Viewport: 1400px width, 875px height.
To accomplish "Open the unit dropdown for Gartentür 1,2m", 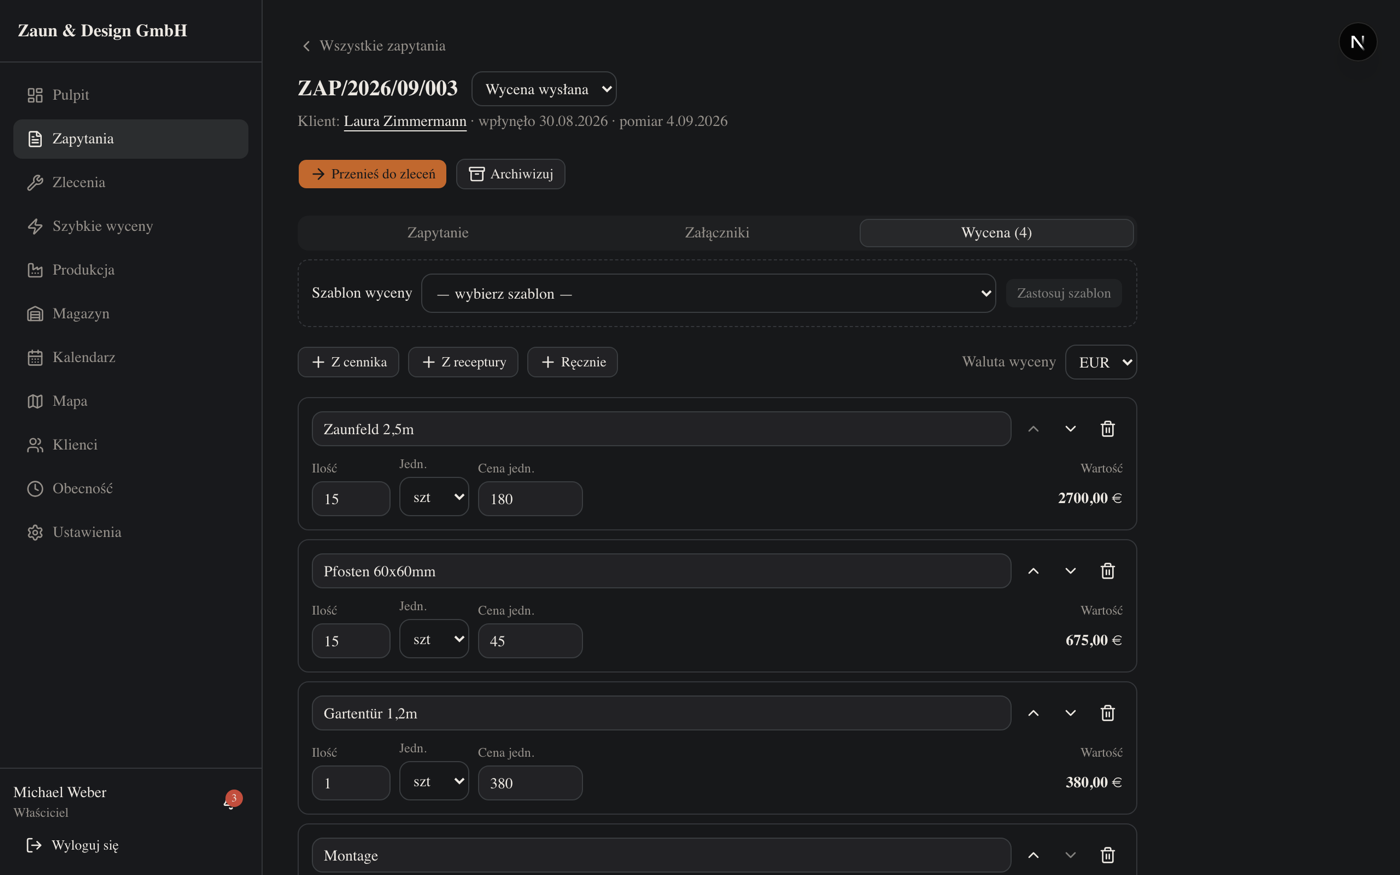I will [434, 781].
